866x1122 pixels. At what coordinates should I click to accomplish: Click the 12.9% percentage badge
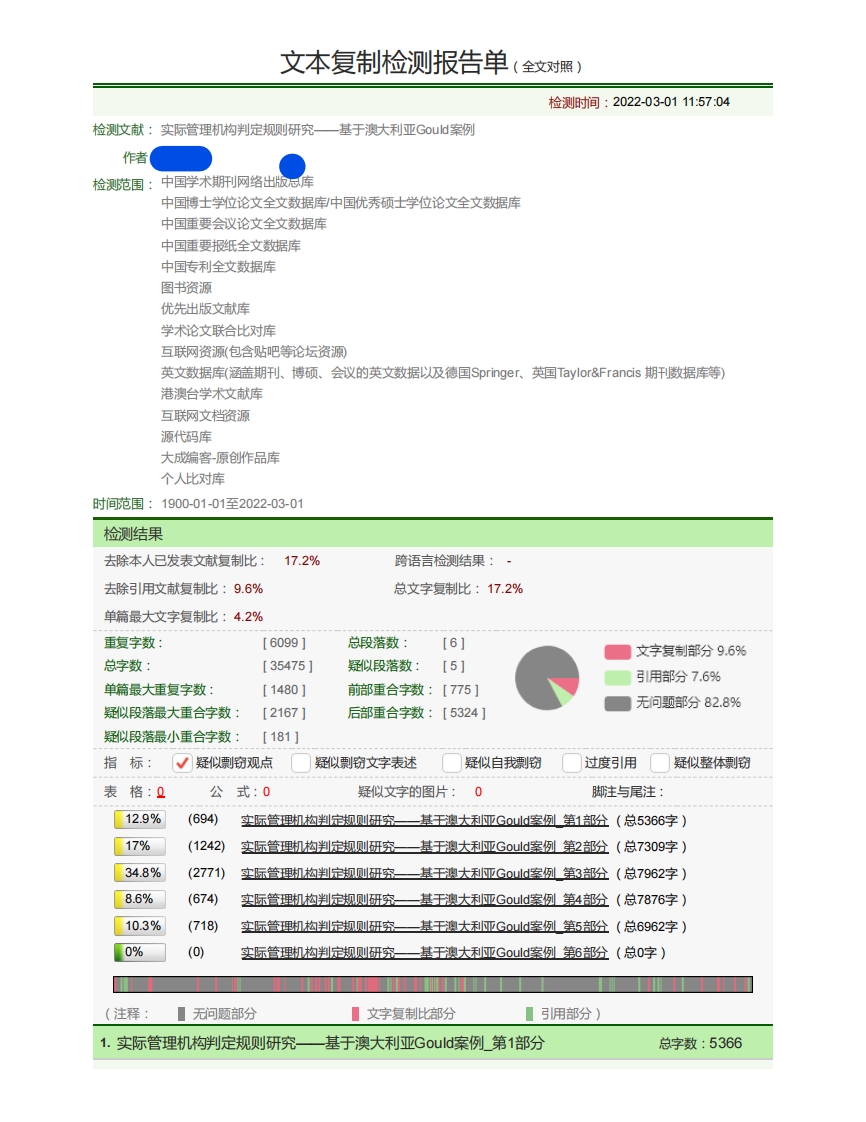pyautogui.click(x=140, y=820)
